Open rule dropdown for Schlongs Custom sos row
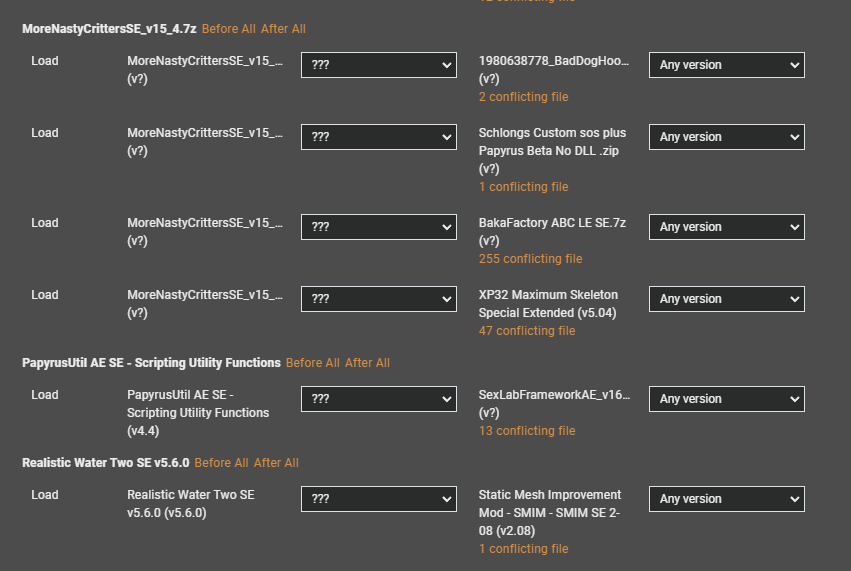This screenshot has height=571, width=851. click(x=379, y=137)
